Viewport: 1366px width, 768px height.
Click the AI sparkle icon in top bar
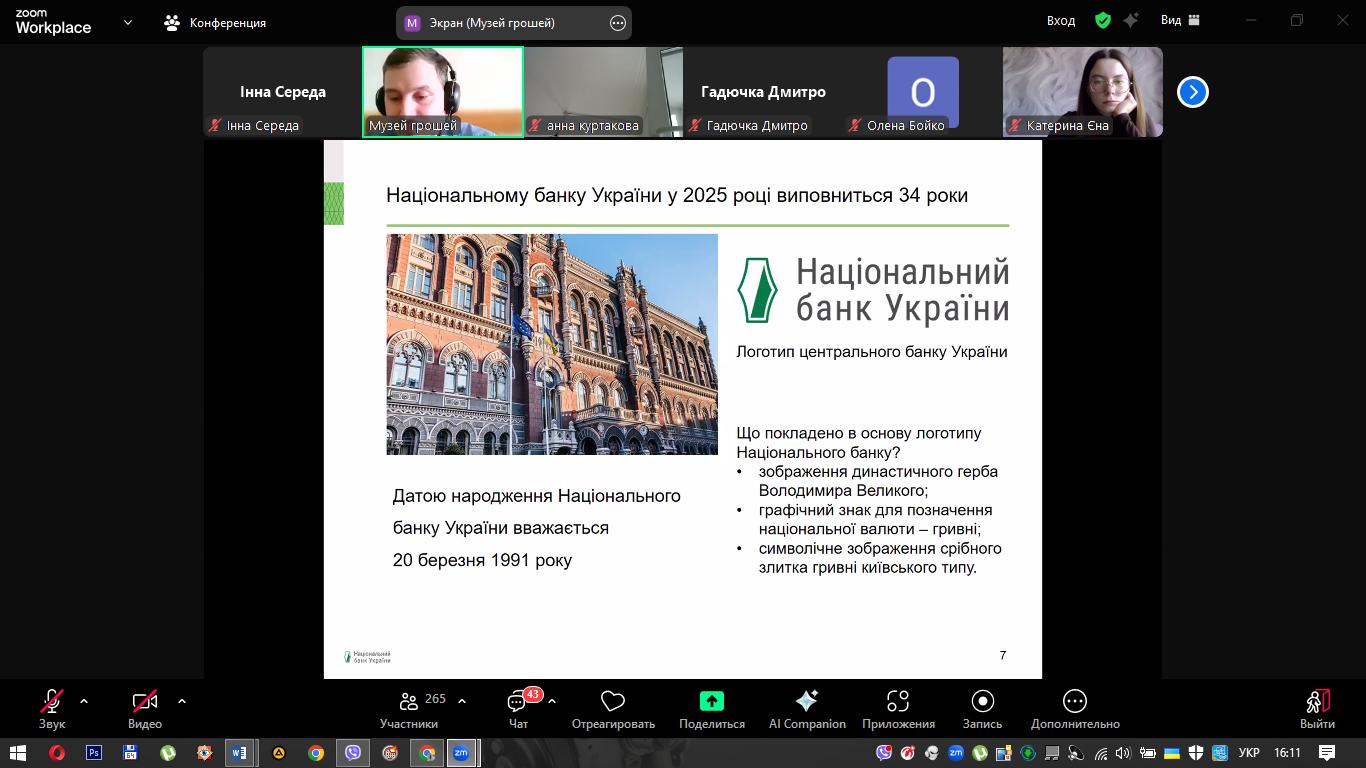1131,20
